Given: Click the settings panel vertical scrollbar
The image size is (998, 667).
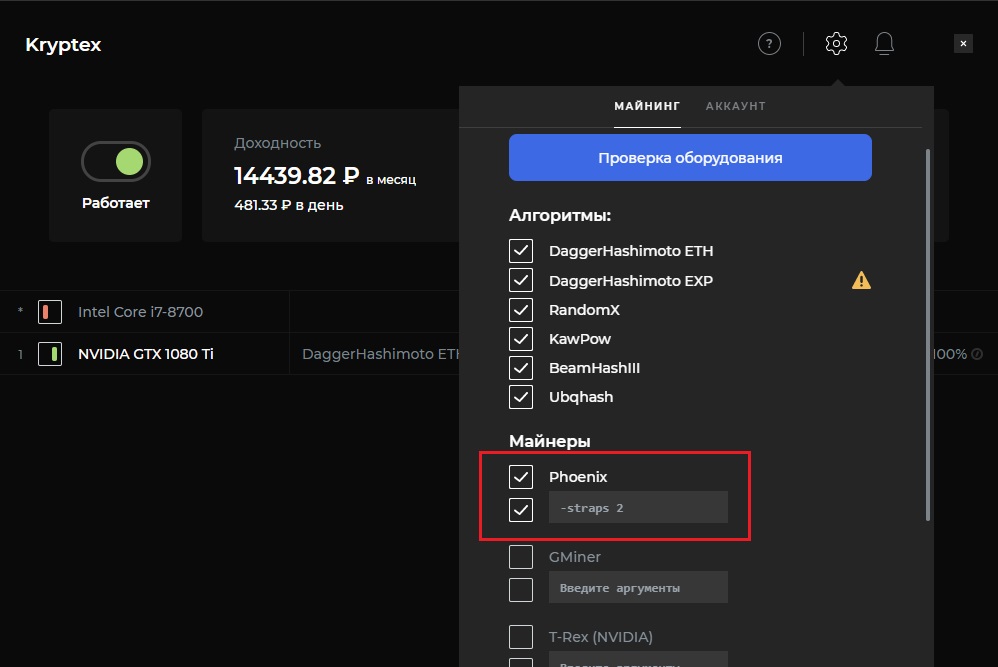Looking at the screenshot, I should (x=927, y=335).
